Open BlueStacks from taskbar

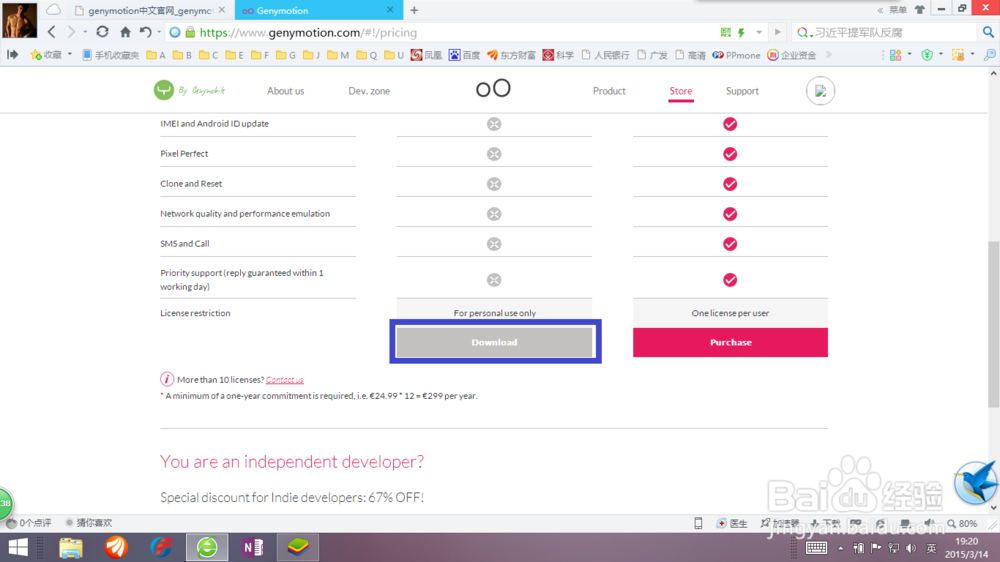point(298,547)
